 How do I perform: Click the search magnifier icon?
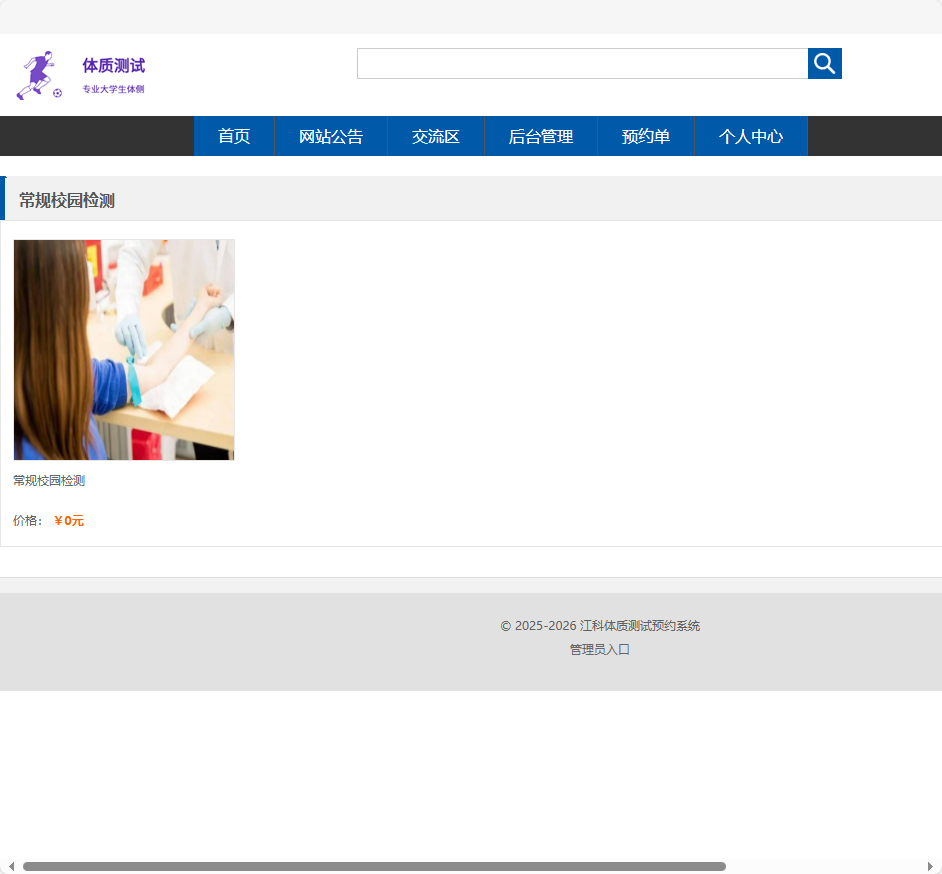click(824, 63)
